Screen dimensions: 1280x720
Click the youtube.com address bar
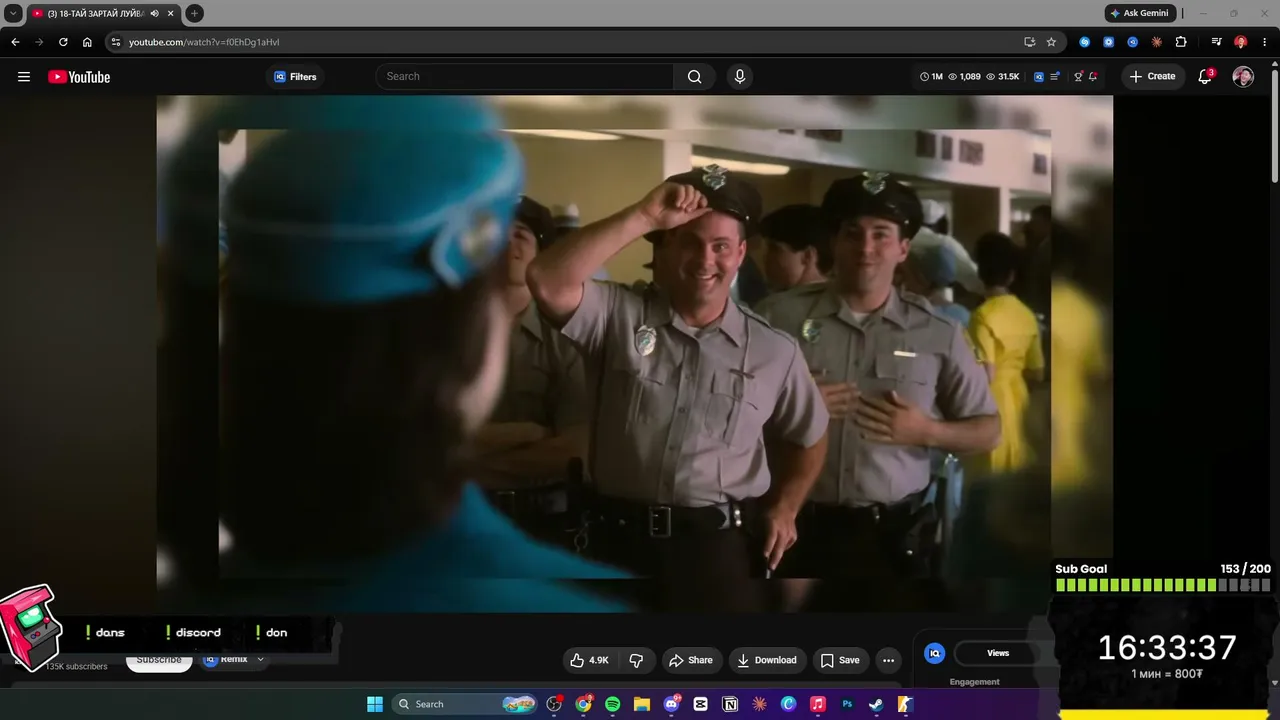pos(570,42)
